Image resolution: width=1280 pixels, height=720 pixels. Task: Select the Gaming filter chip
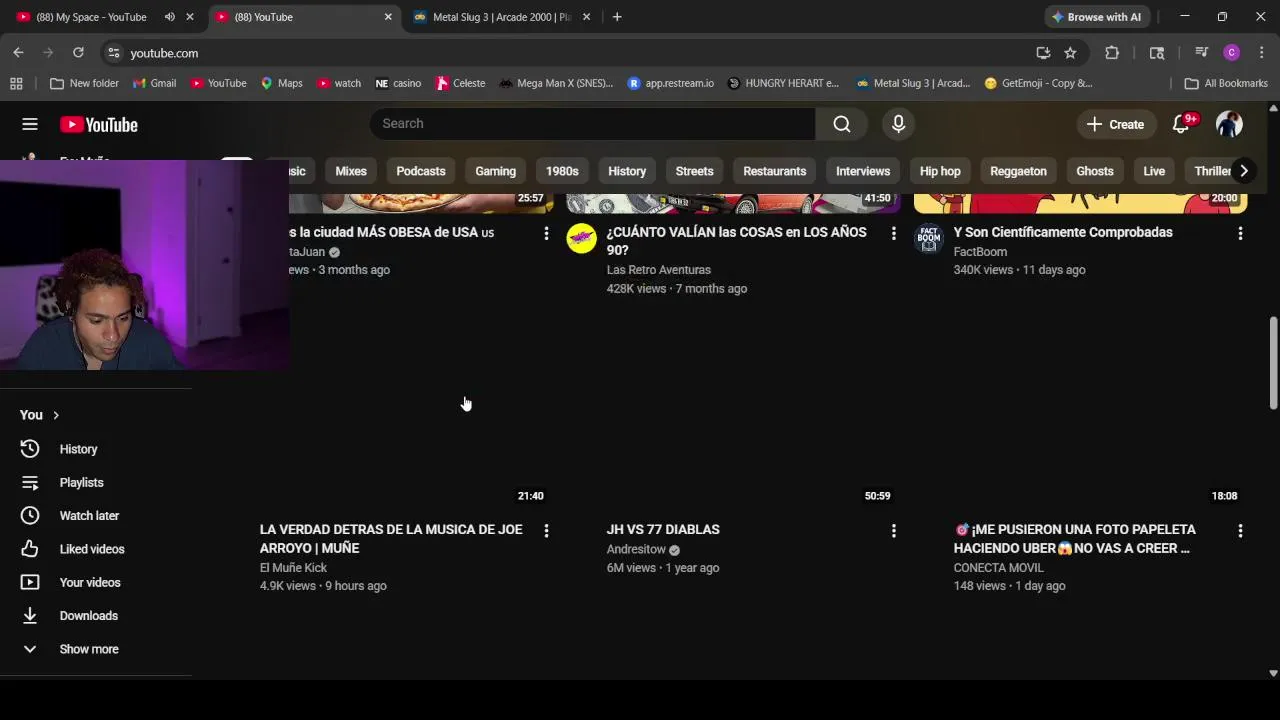pyautogui.click(x=495, y=171)
